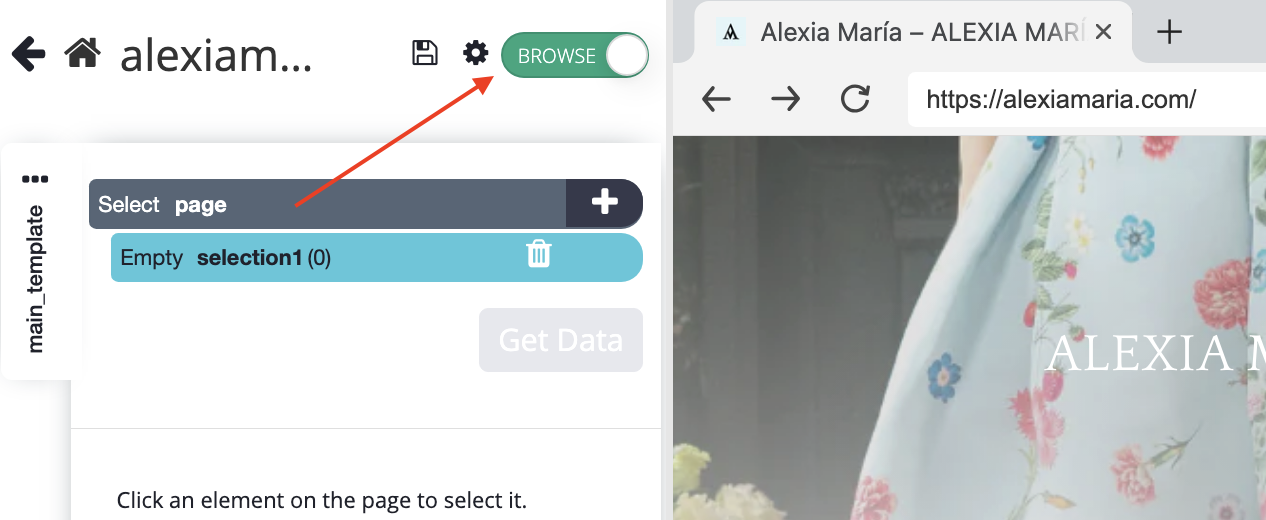This screenshot has width=1266, height=520.
Task: Select the 'Select page' command row
Action: [x=328, y=204]
